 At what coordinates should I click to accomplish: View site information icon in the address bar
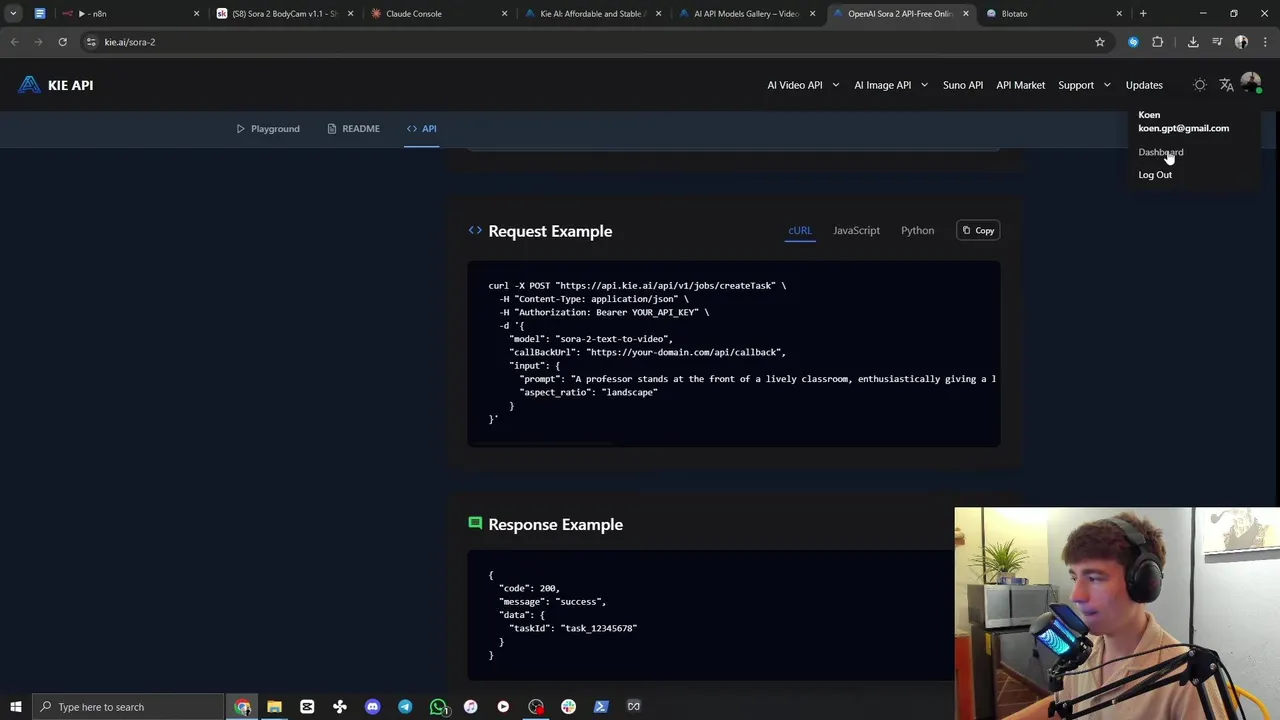91,42
